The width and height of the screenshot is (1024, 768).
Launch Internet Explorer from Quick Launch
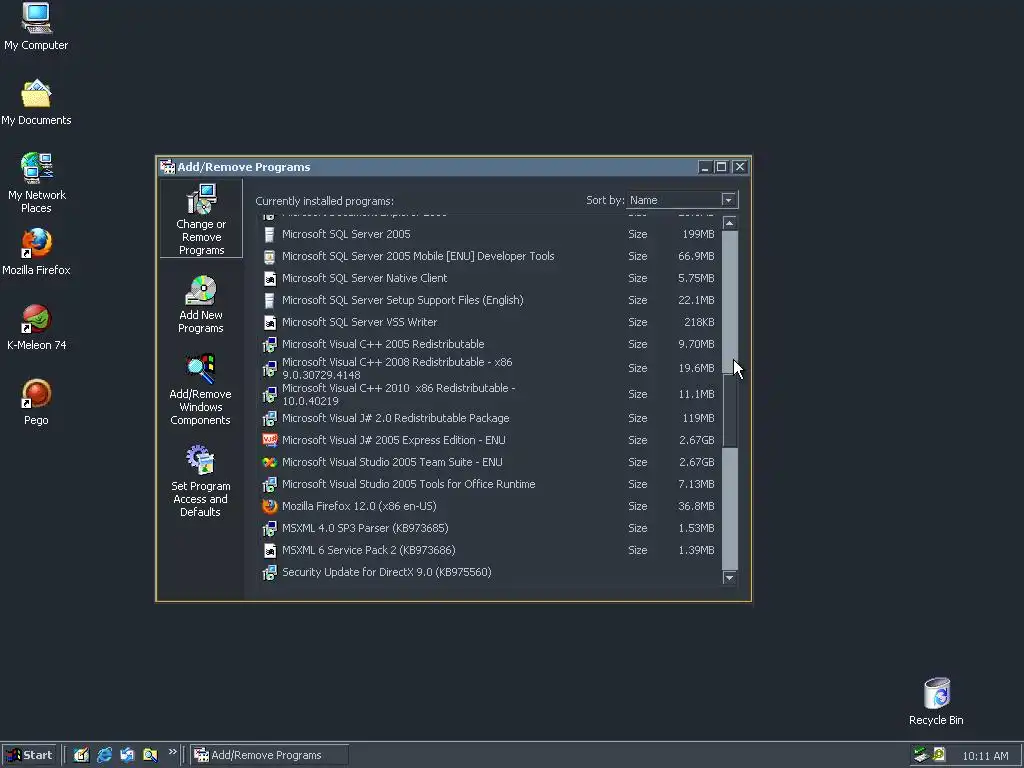[104, 755]
